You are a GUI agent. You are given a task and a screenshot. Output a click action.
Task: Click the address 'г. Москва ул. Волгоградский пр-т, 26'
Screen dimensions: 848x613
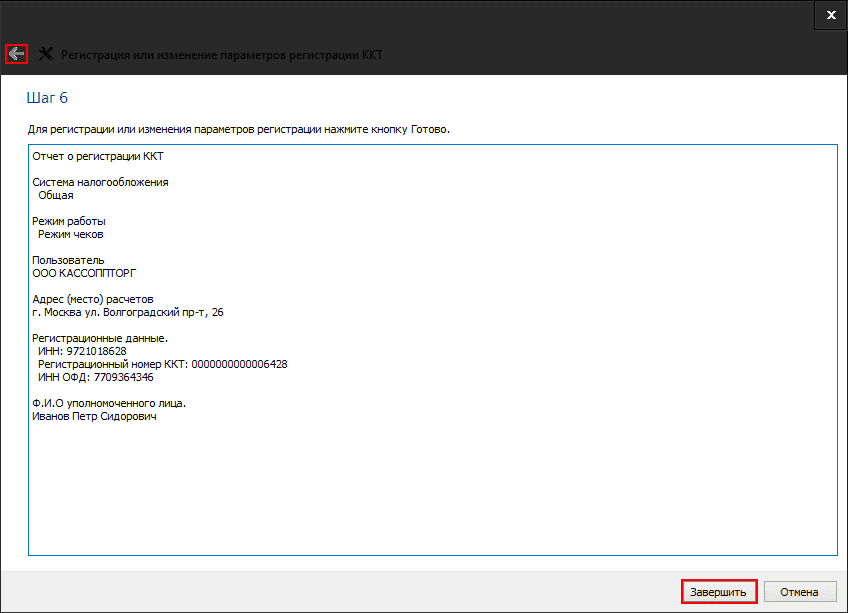tap(128, 312)
